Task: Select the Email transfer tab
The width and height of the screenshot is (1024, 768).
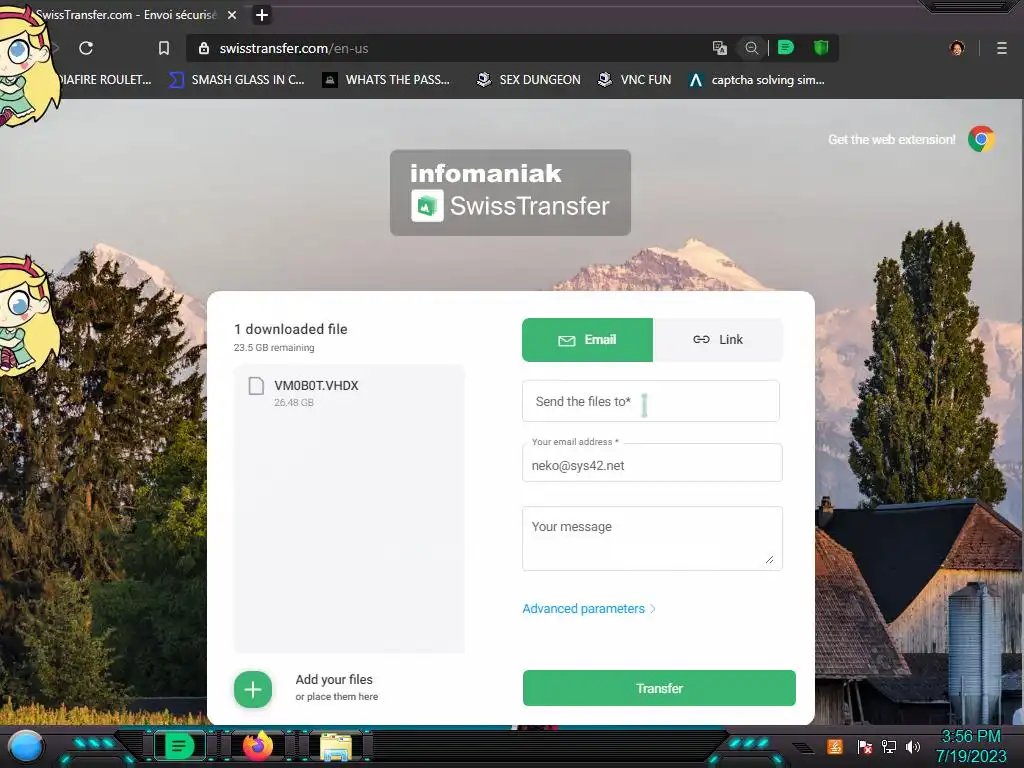Action: pos(587,340)
